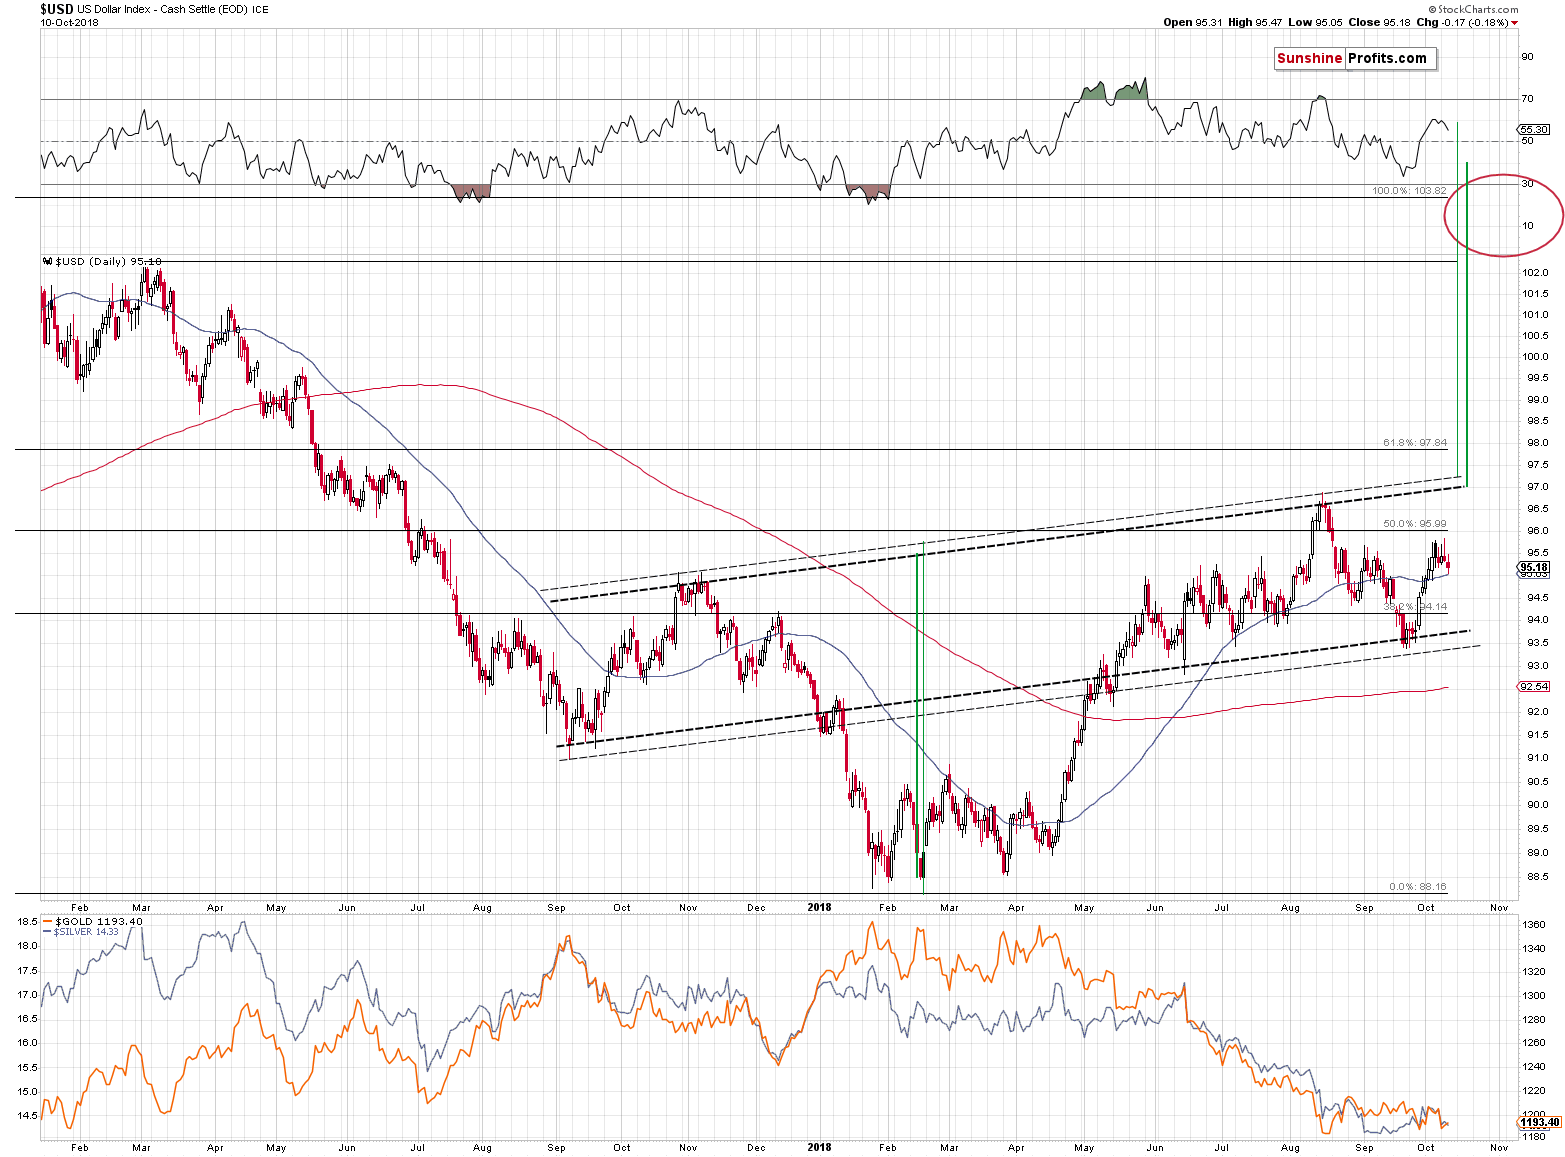Click the boxed '1193.40' gold price tag

tap(1539, 1122)
